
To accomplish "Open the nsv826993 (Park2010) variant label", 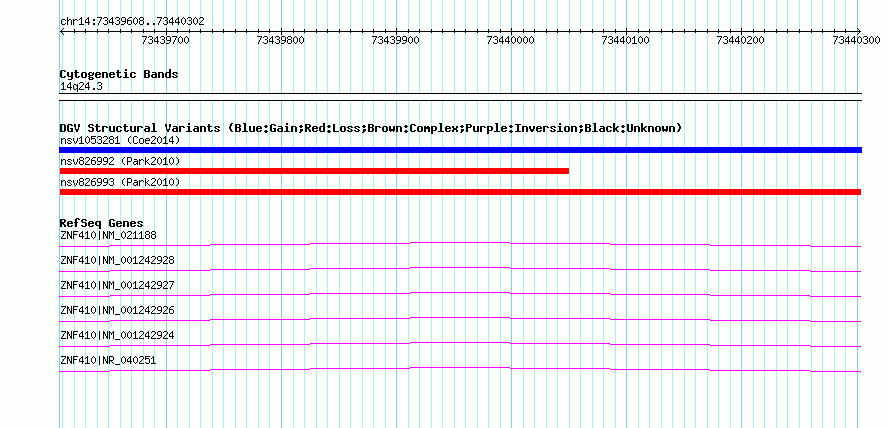I will tap(120, 183).
